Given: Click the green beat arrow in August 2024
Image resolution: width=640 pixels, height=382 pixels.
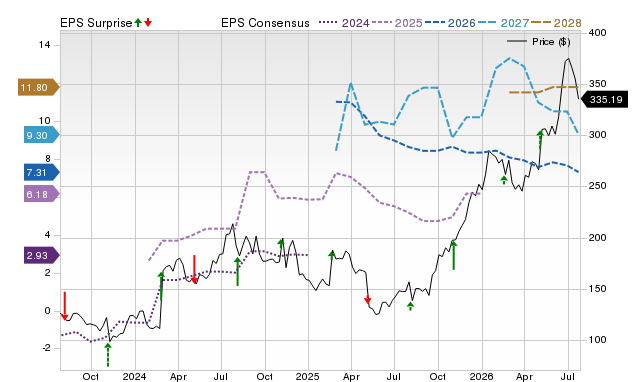Looking at the screenshot, I should coord(238,271).
